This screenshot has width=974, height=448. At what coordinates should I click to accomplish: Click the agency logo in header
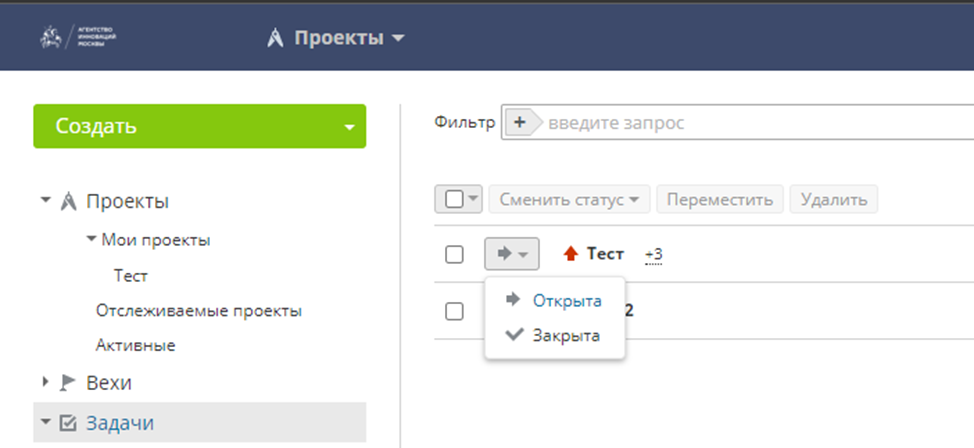point(78,39)
